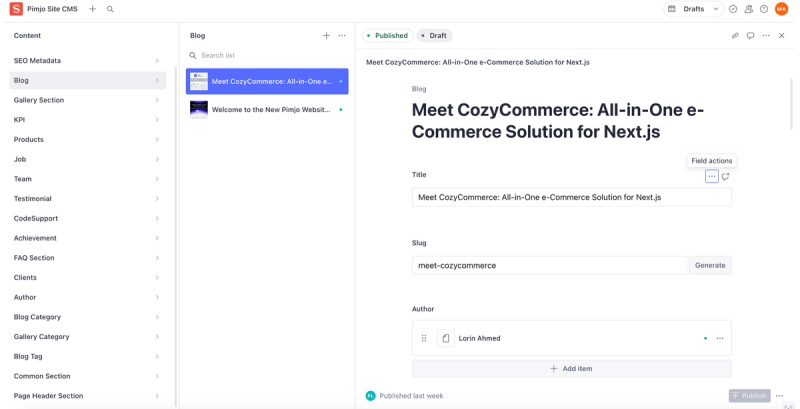Click the upload arrow icon inside the Publish button
Viewport: 800px width, 409px height.
736,396
